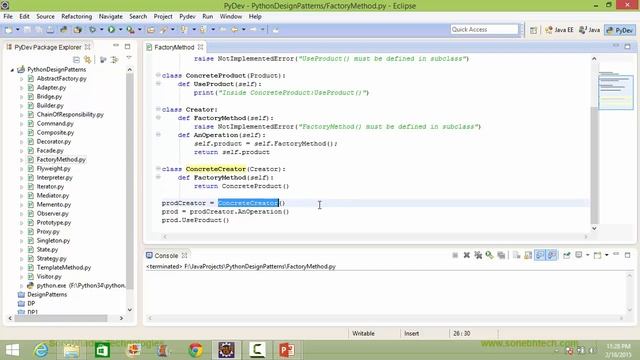This screenshot has height=360, width=640.
Task: Expand the Builder.py tree node
Action: pos(22,106)
